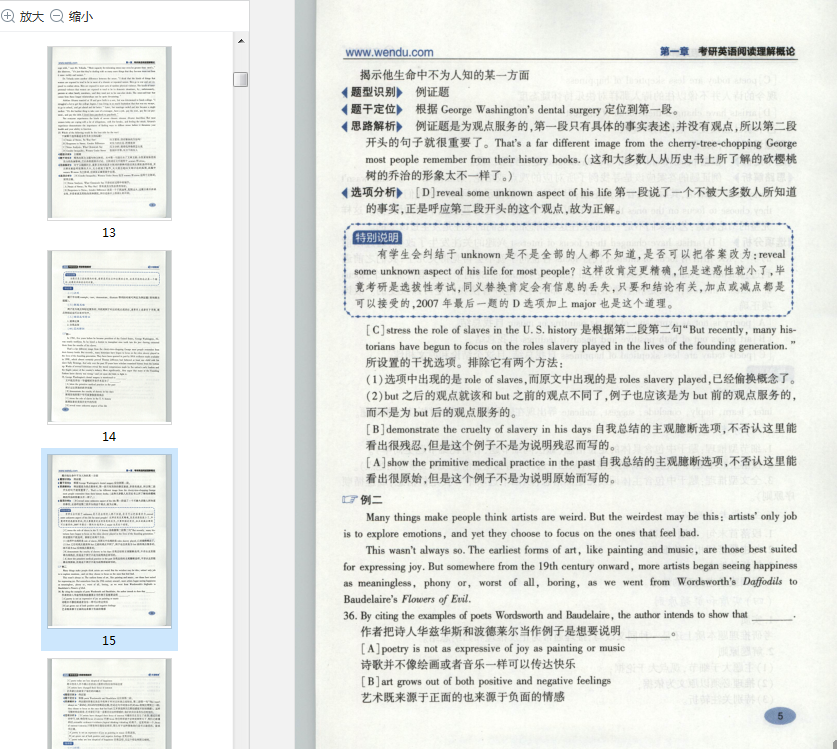
Task: Click the 思路解析 section label
Action: tap(373, 127)
